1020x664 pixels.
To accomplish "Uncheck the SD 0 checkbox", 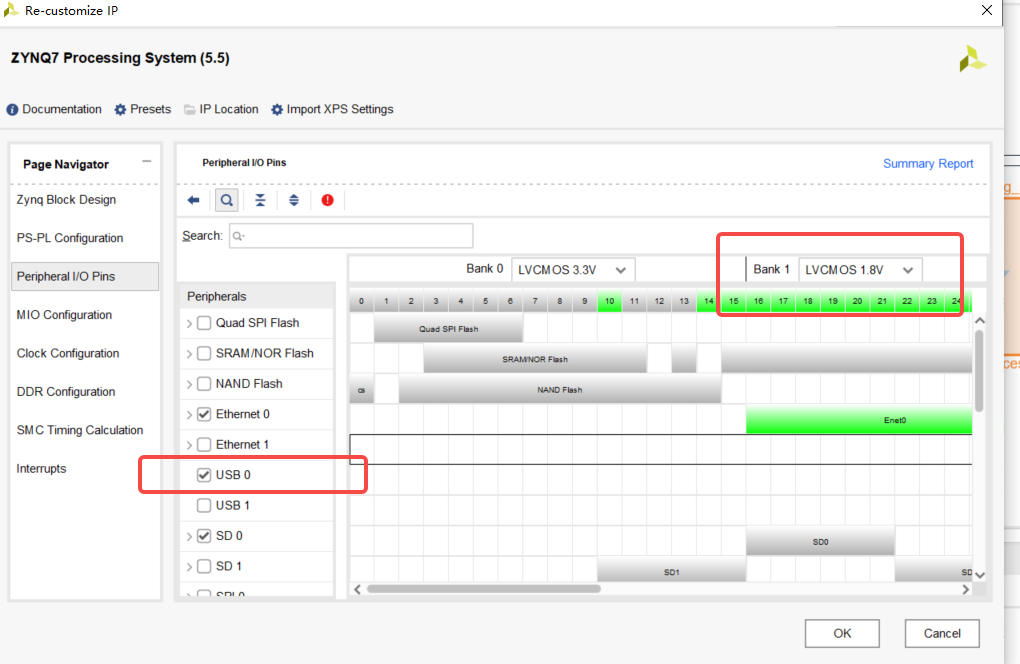I will (204, 536).
